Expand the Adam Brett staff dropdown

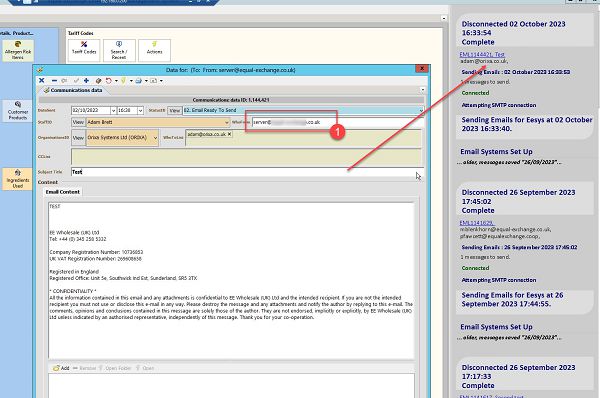227,122
